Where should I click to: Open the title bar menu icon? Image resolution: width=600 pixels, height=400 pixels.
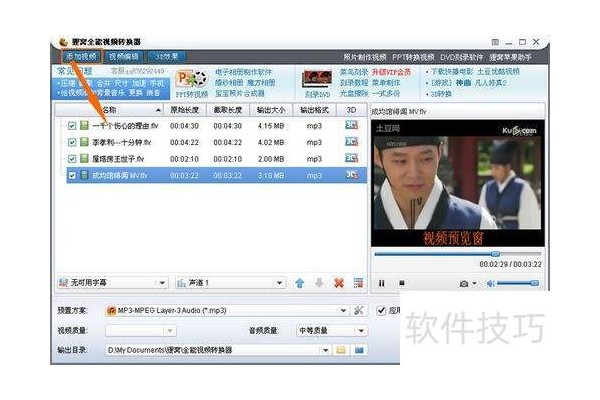(x=495, y=42)
